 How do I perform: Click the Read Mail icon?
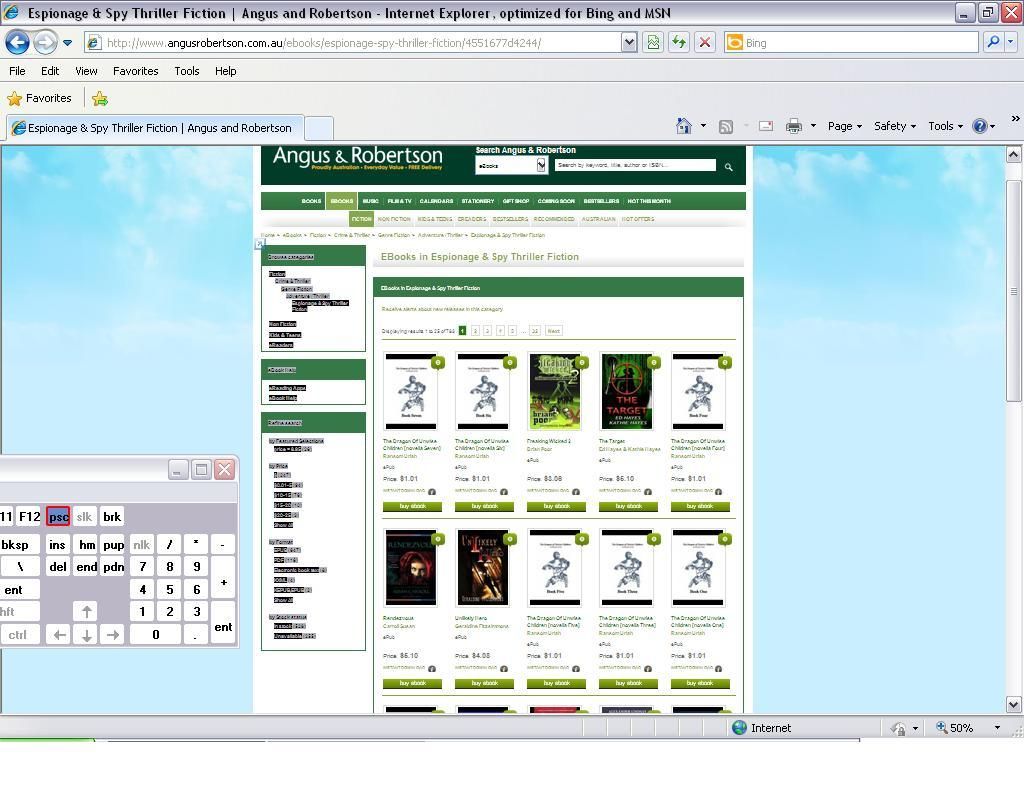(766, 126)
